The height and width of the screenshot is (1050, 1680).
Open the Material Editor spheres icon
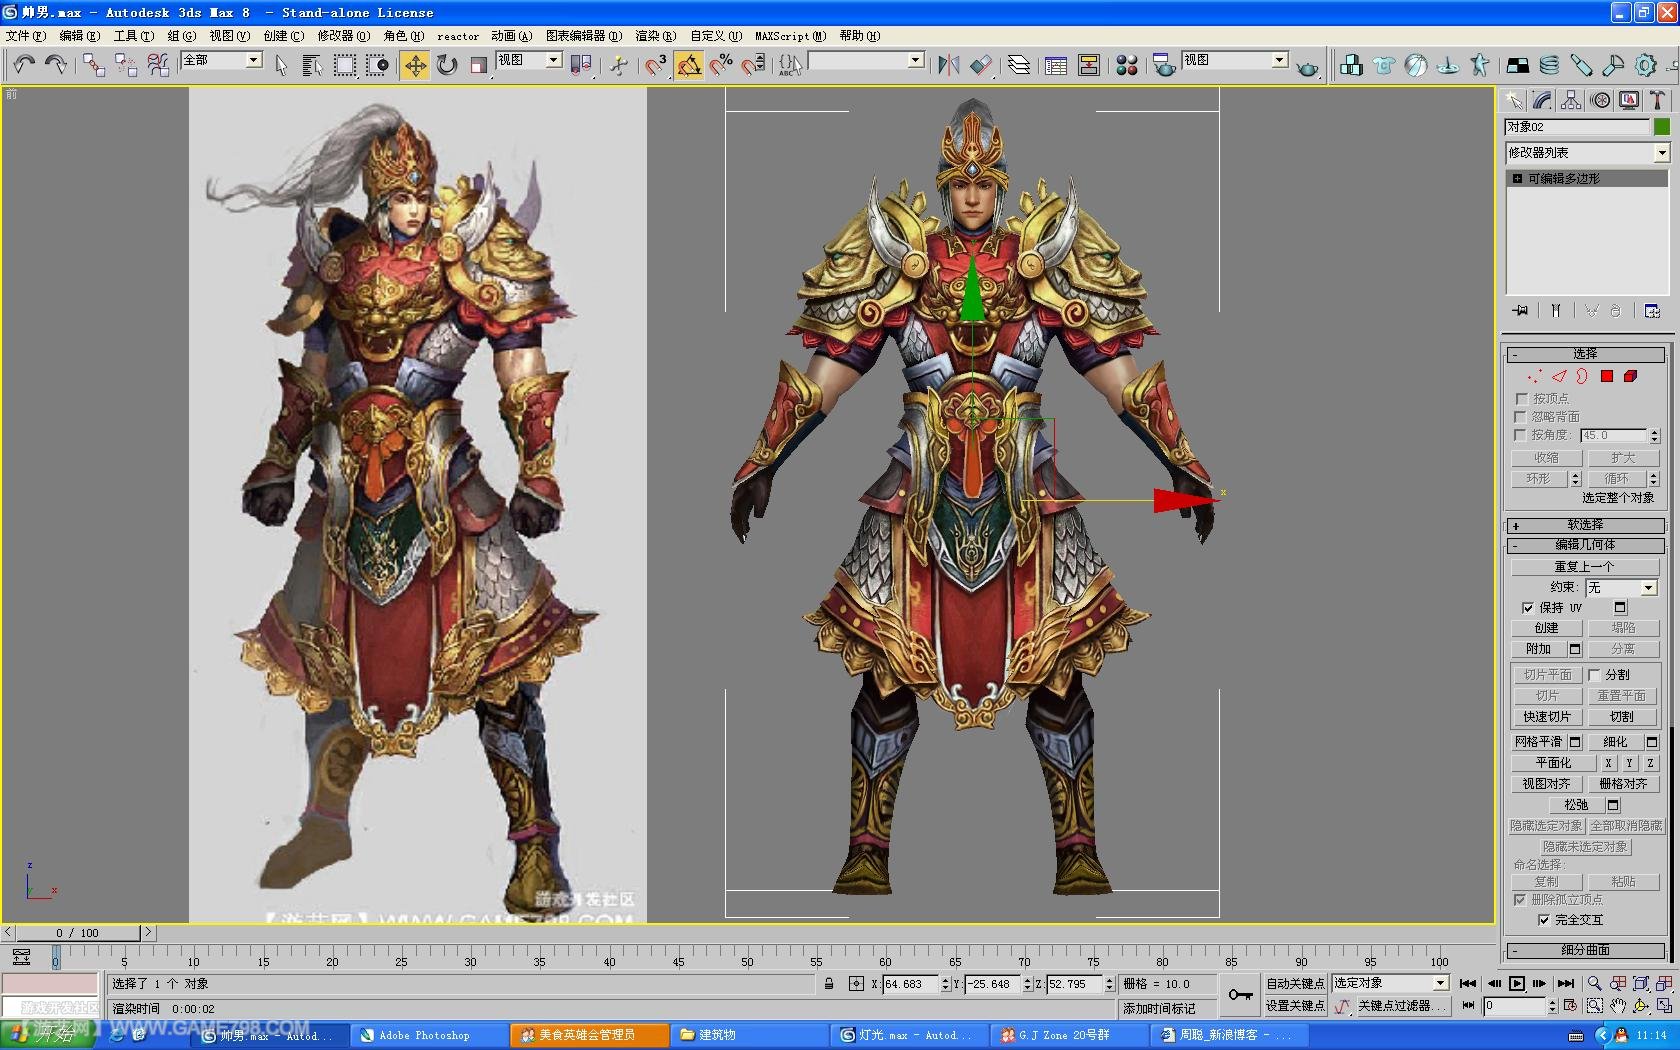(1127, 65)
